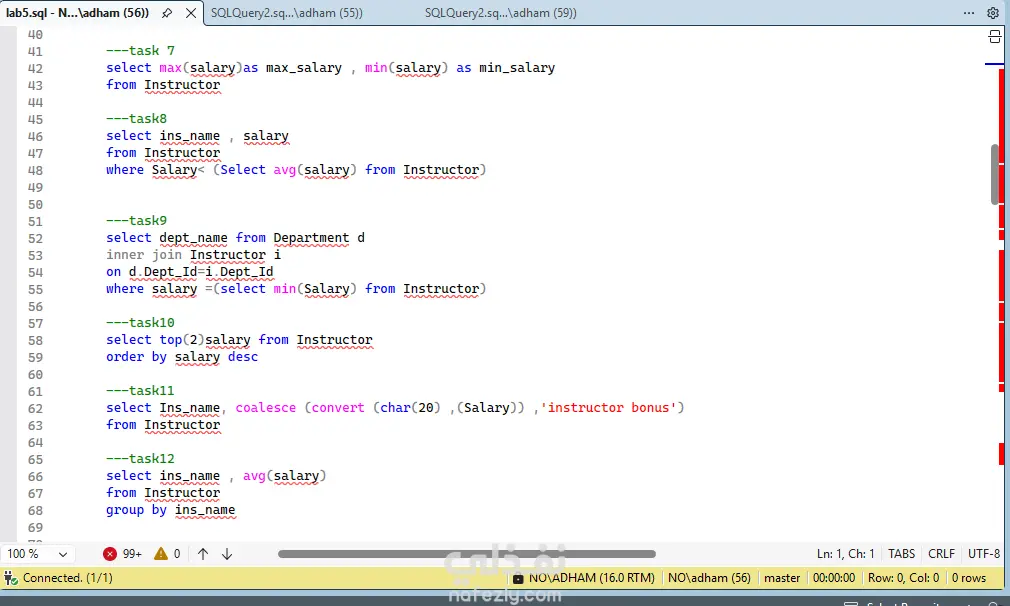This screenshot has height=606, width=1010.
Task: Click the master database status entry
Action: 782,578
